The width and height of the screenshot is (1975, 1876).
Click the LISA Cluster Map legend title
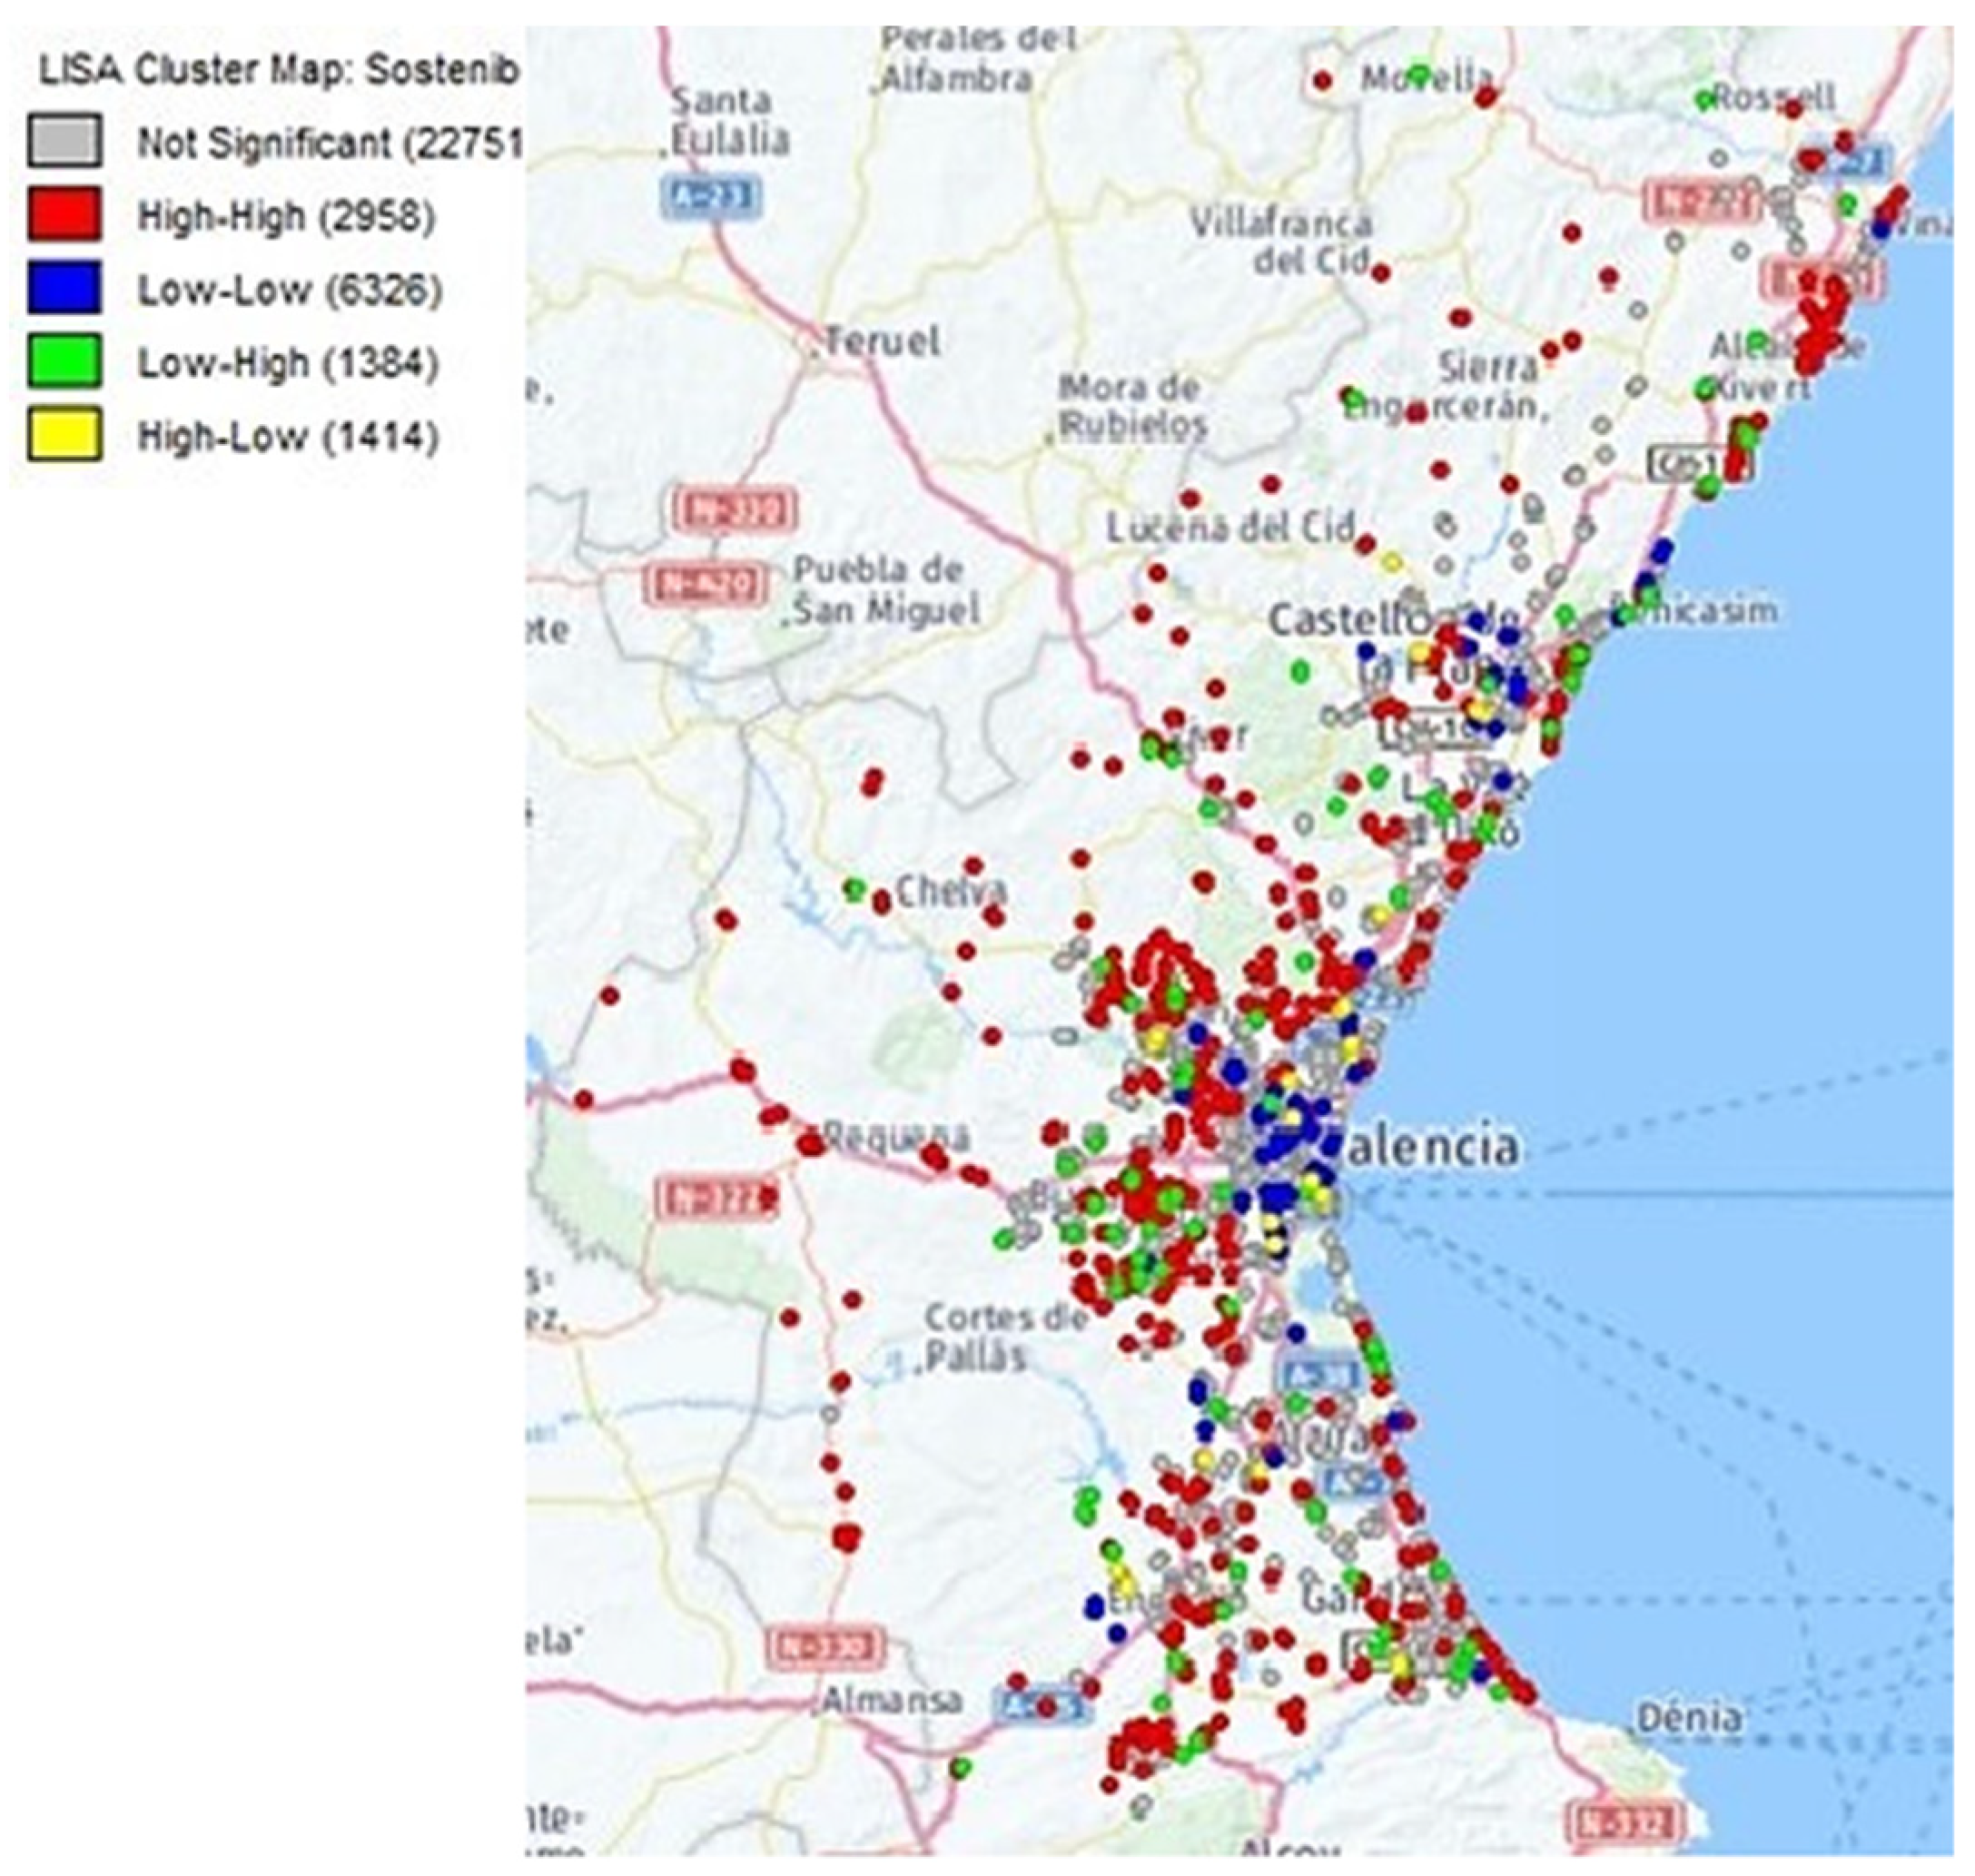tap(279, 70)
